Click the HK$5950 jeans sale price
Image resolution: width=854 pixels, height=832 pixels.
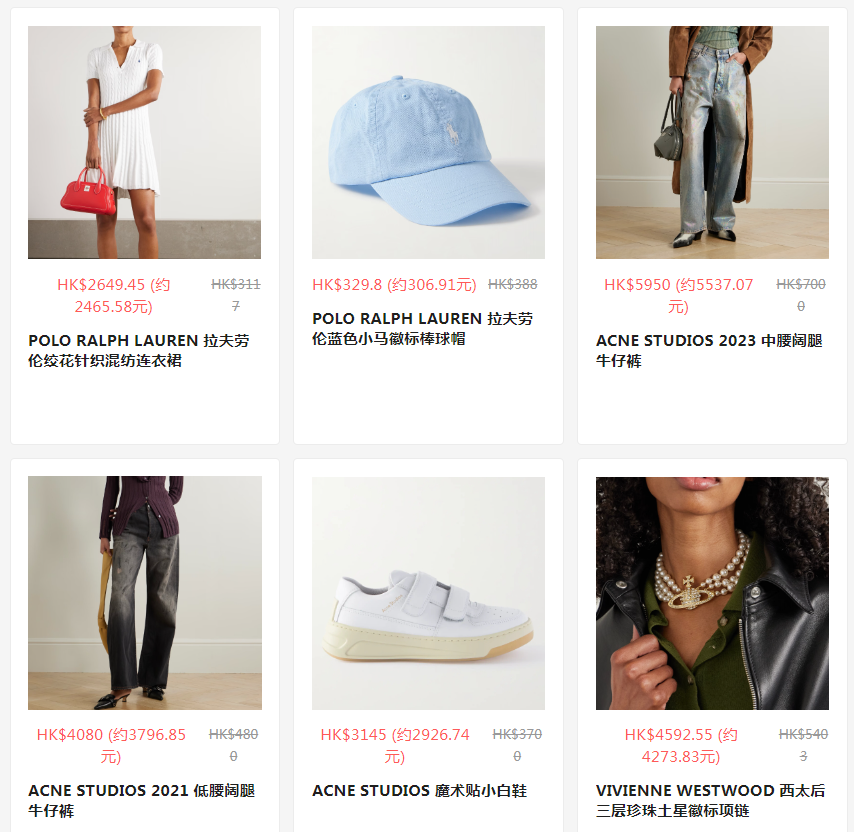(x=678, y=296)
